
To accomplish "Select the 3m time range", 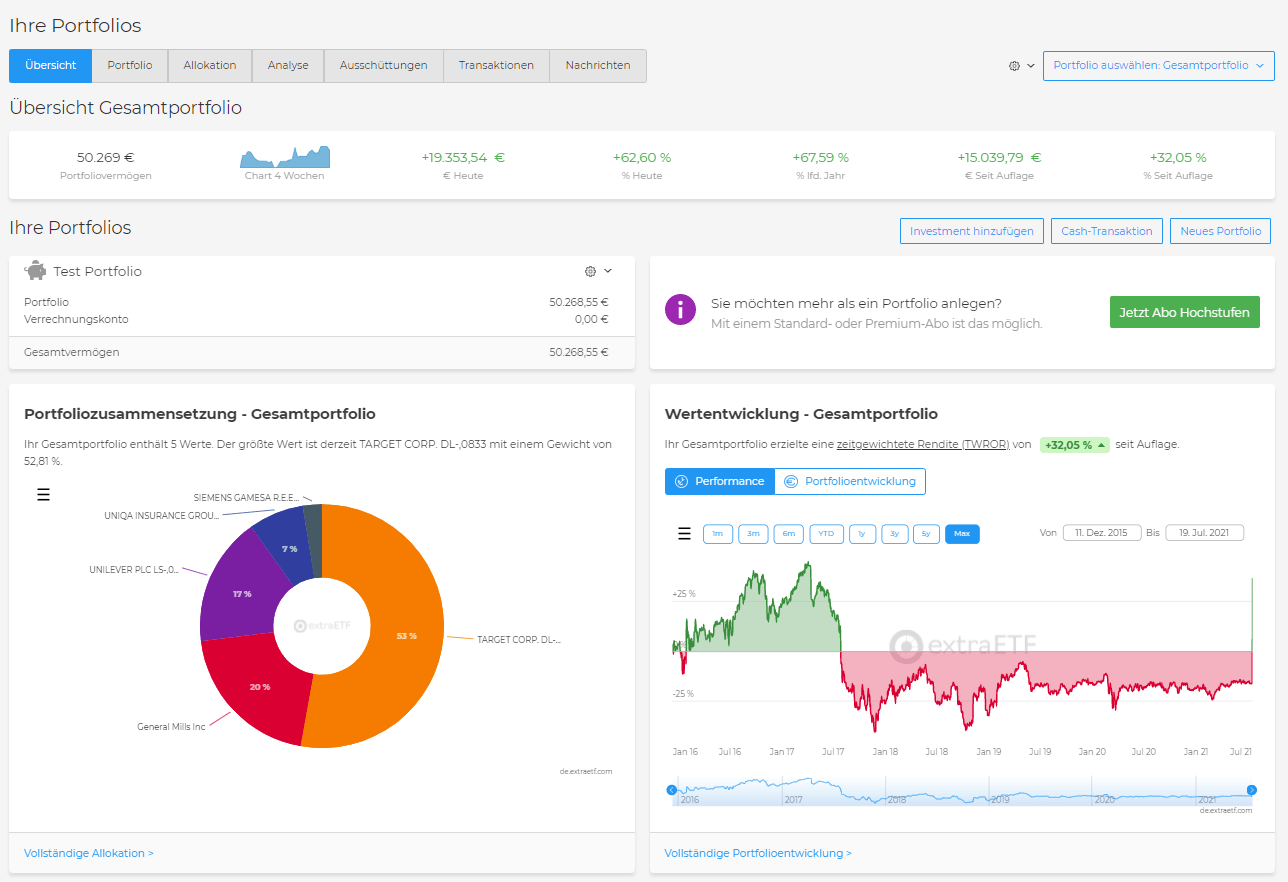I will point(753,534).
